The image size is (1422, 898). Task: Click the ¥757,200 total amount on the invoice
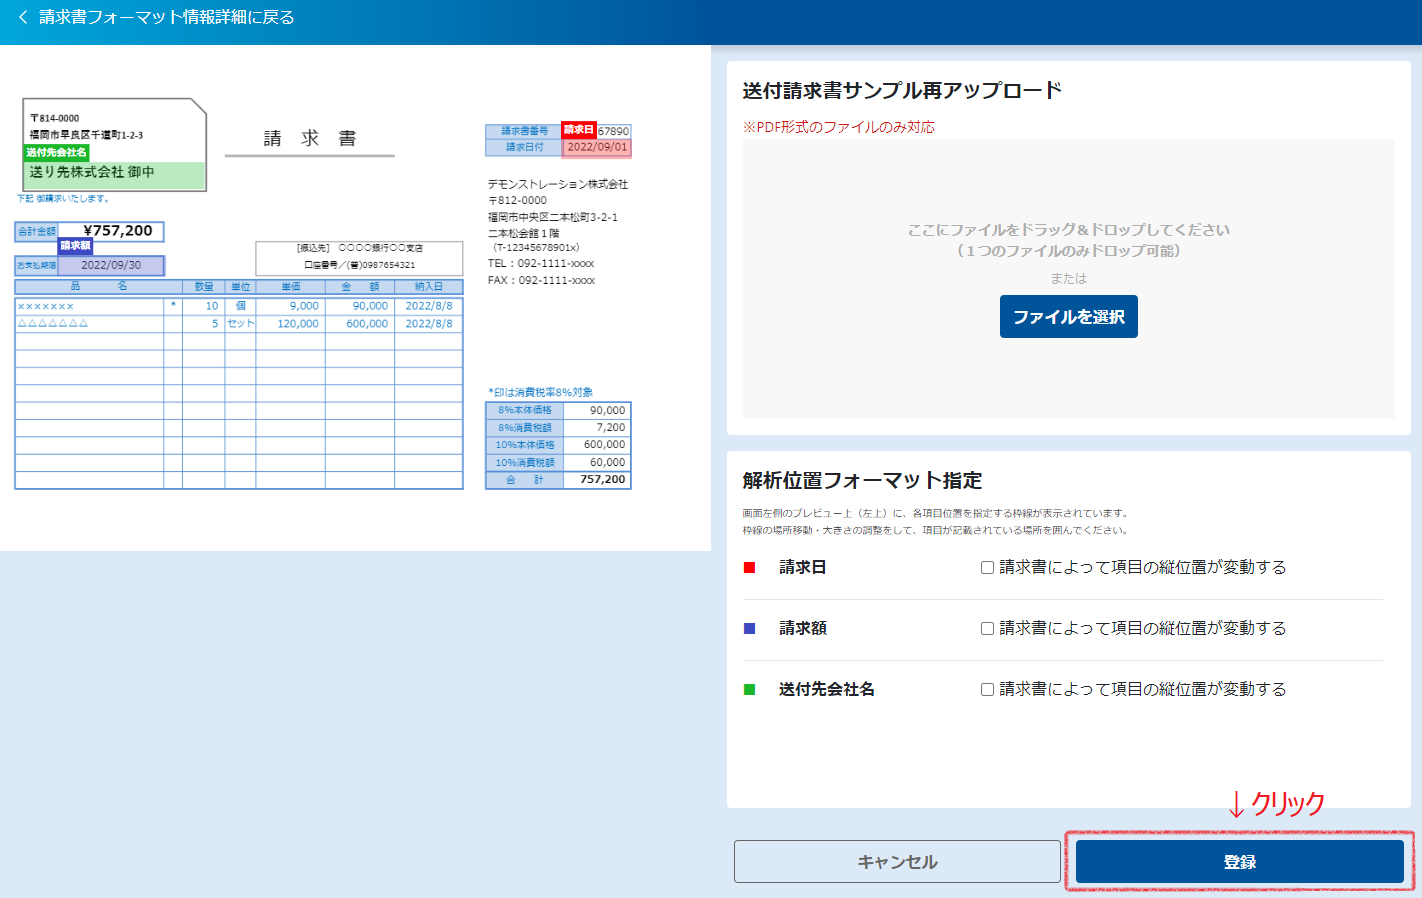[118, 231]
